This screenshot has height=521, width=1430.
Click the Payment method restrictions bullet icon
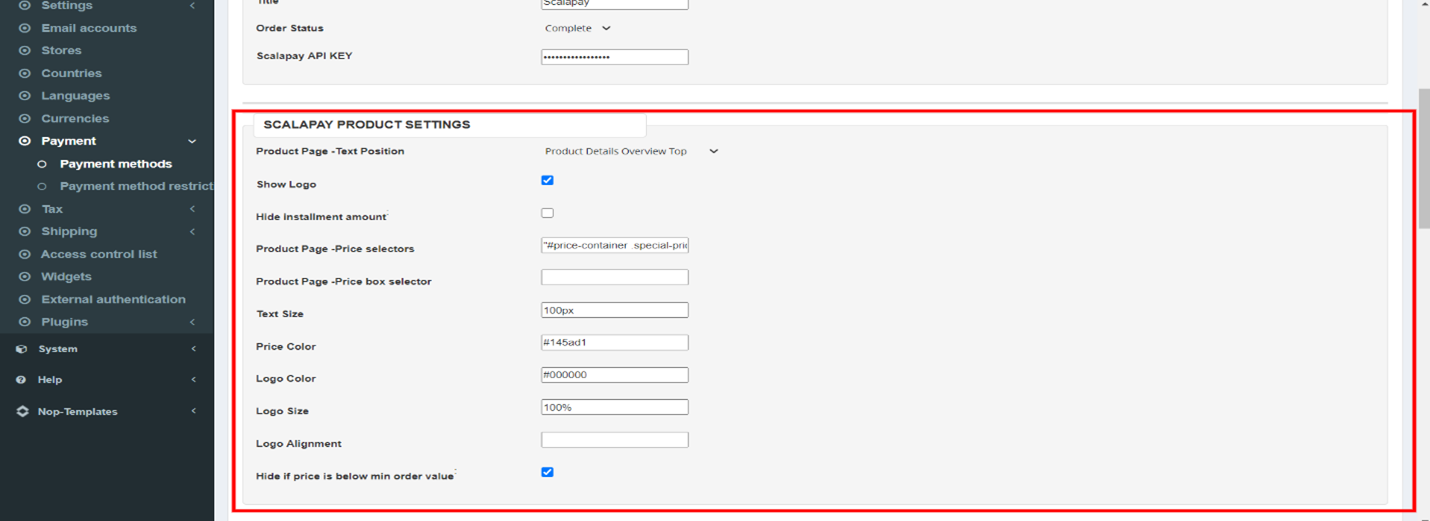(x=42, y=186)
